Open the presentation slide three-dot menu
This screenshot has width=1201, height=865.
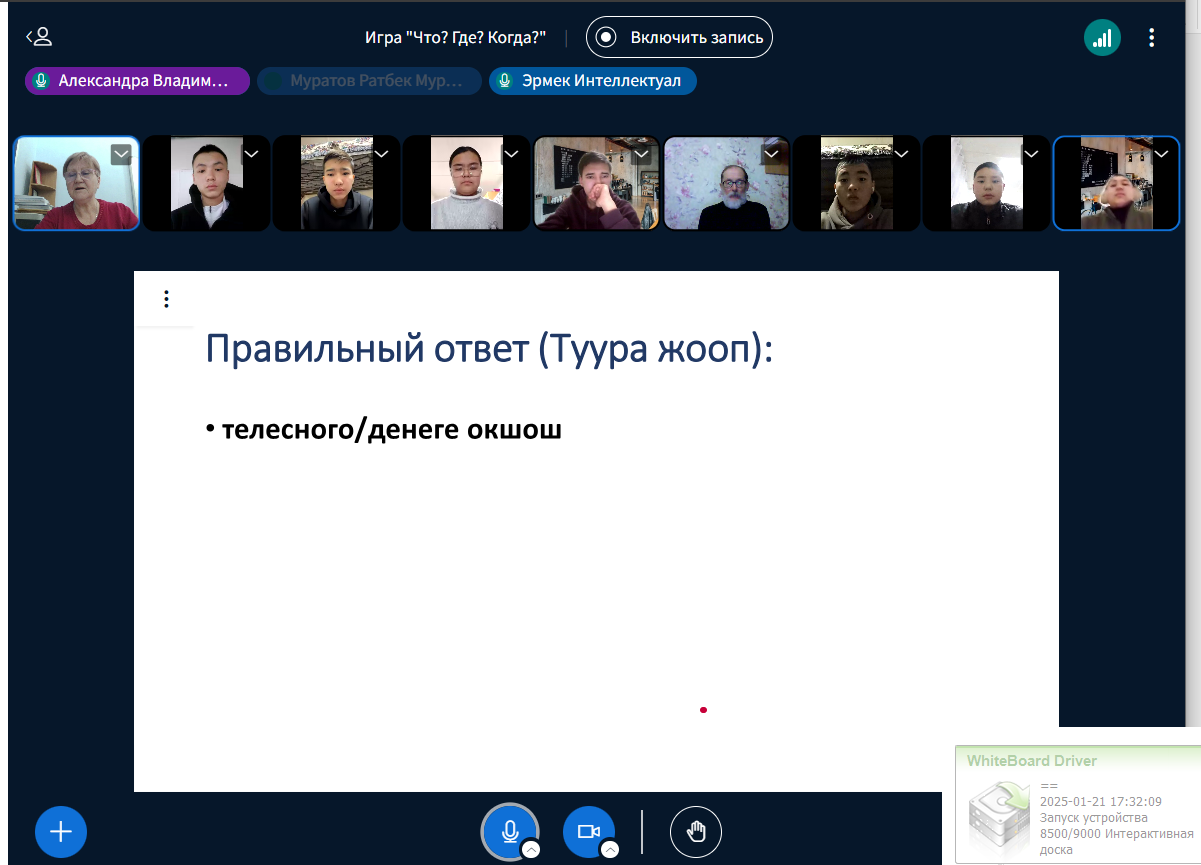(166, 299)
